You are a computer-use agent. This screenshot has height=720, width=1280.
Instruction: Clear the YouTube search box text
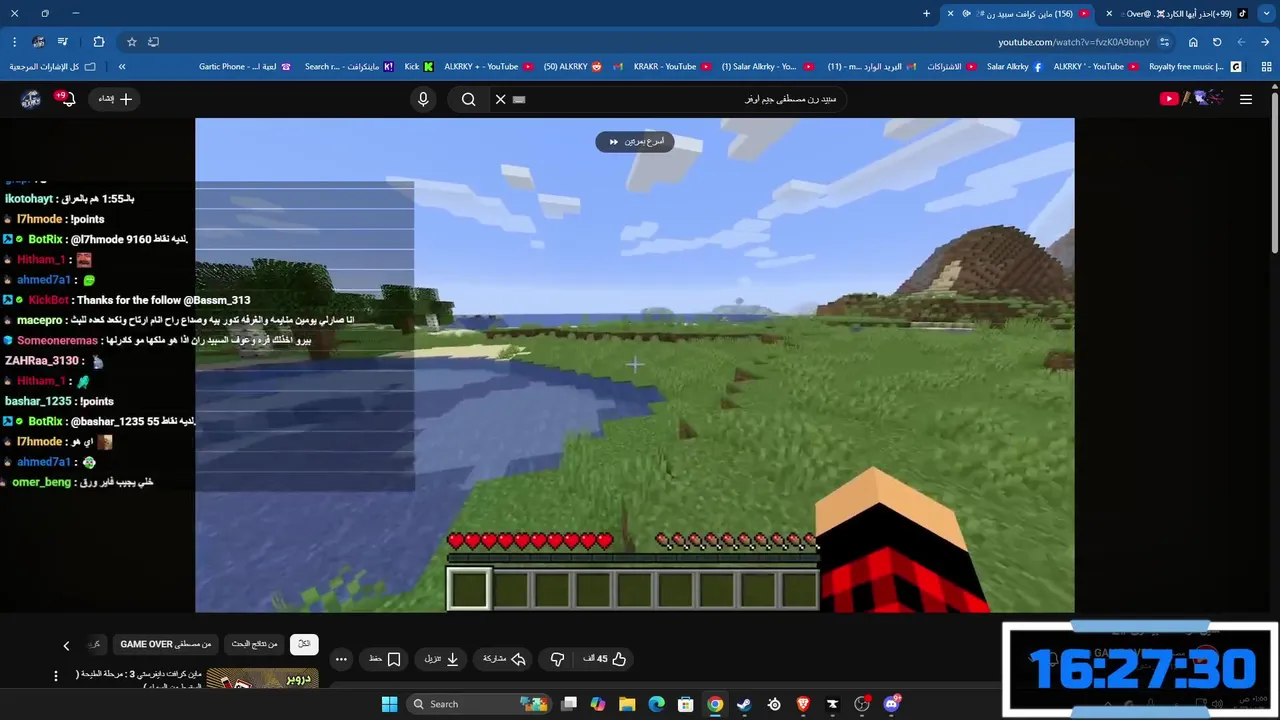click(501, 99)
